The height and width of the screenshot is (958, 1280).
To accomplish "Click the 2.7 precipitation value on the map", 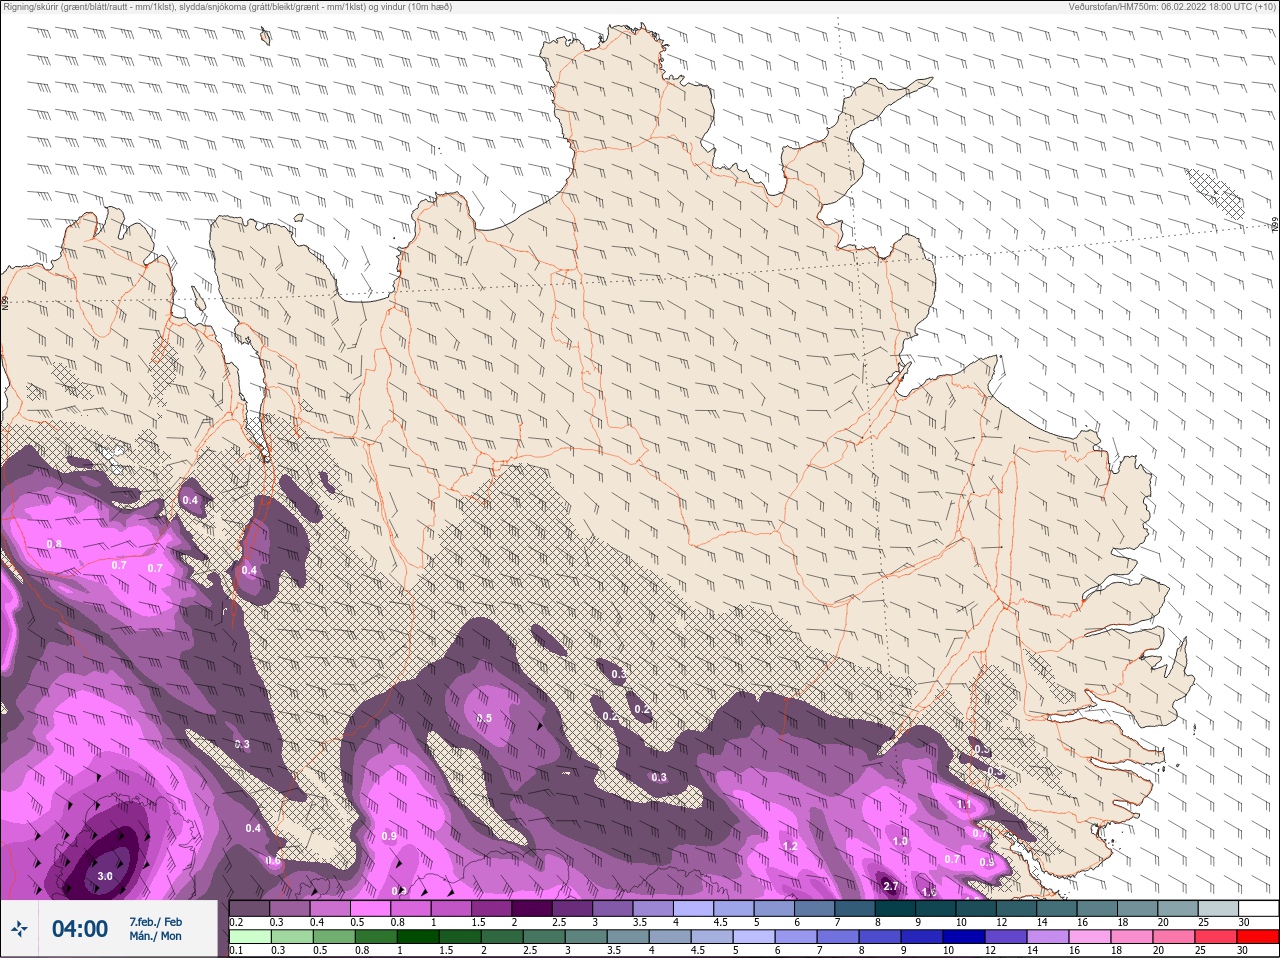I will coord(891,886).
